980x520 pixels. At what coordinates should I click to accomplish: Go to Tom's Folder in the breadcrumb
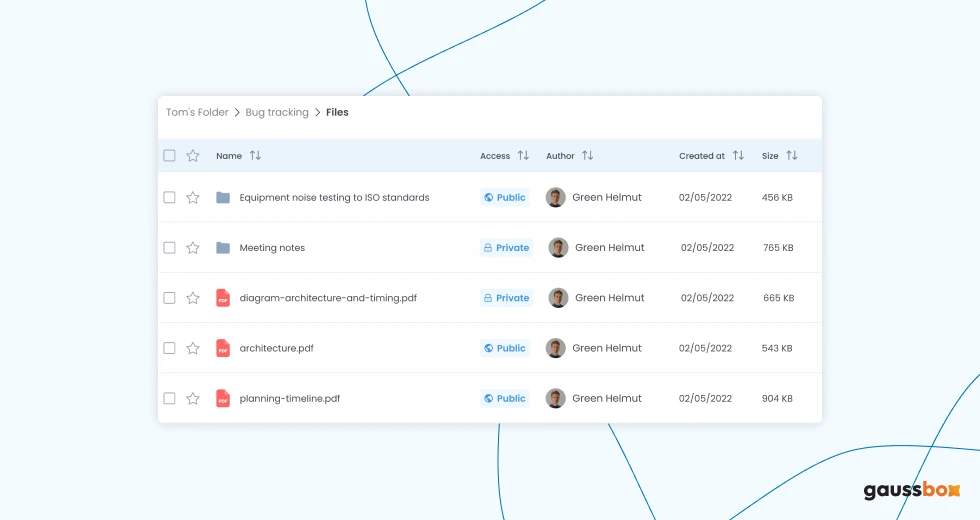197,113
